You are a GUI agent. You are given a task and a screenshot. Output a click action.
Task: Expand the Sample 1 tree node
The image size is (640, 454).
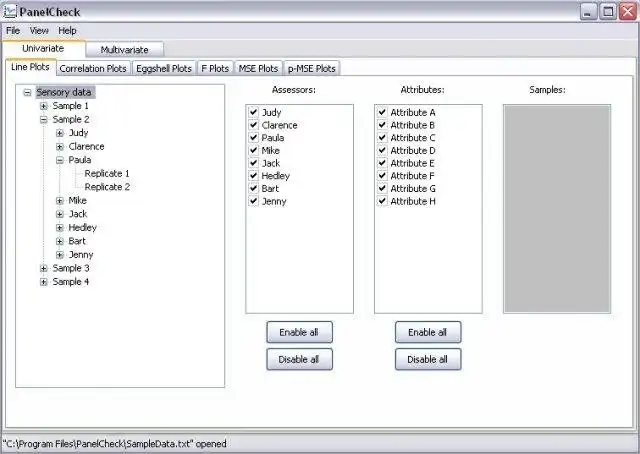coord(44,106)
